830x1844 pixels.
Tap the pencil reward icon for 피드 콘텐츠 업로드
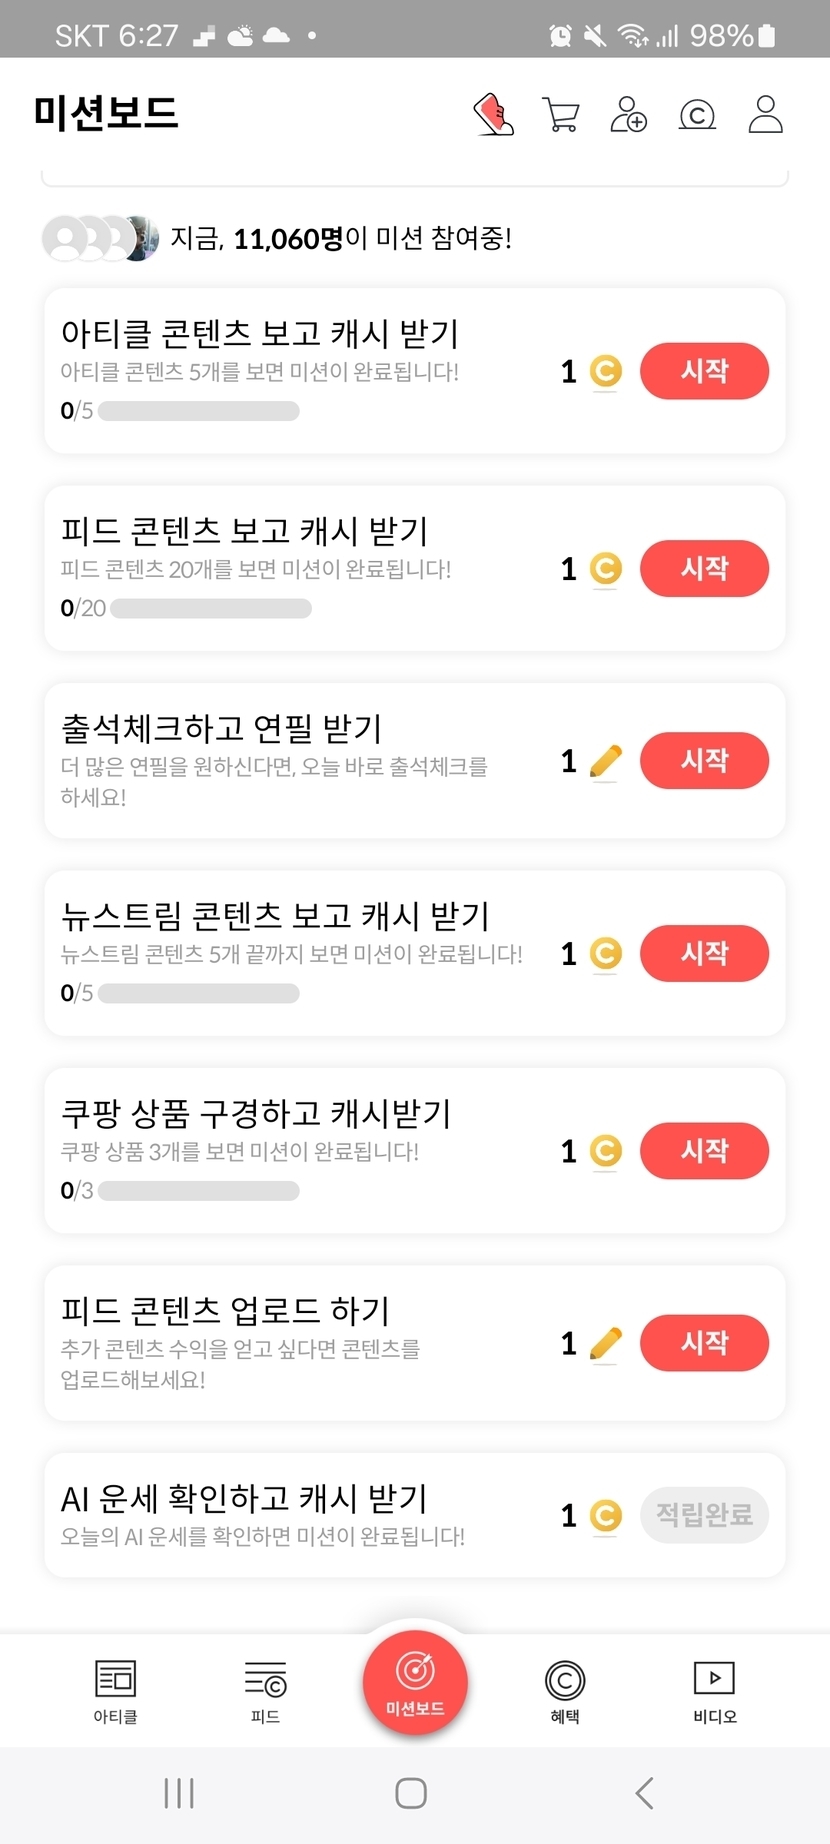click(x=605, y=1344)
